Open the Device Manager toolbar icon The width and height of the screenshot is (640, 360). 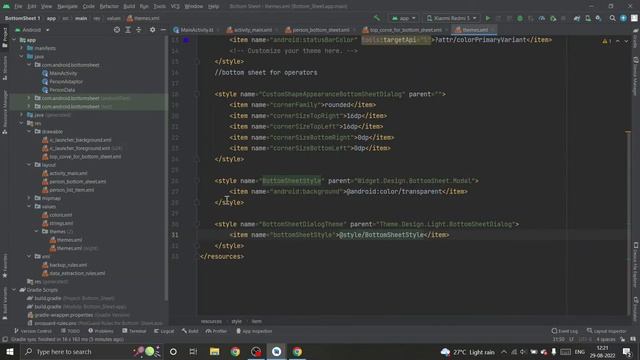(x=587, y=18)
